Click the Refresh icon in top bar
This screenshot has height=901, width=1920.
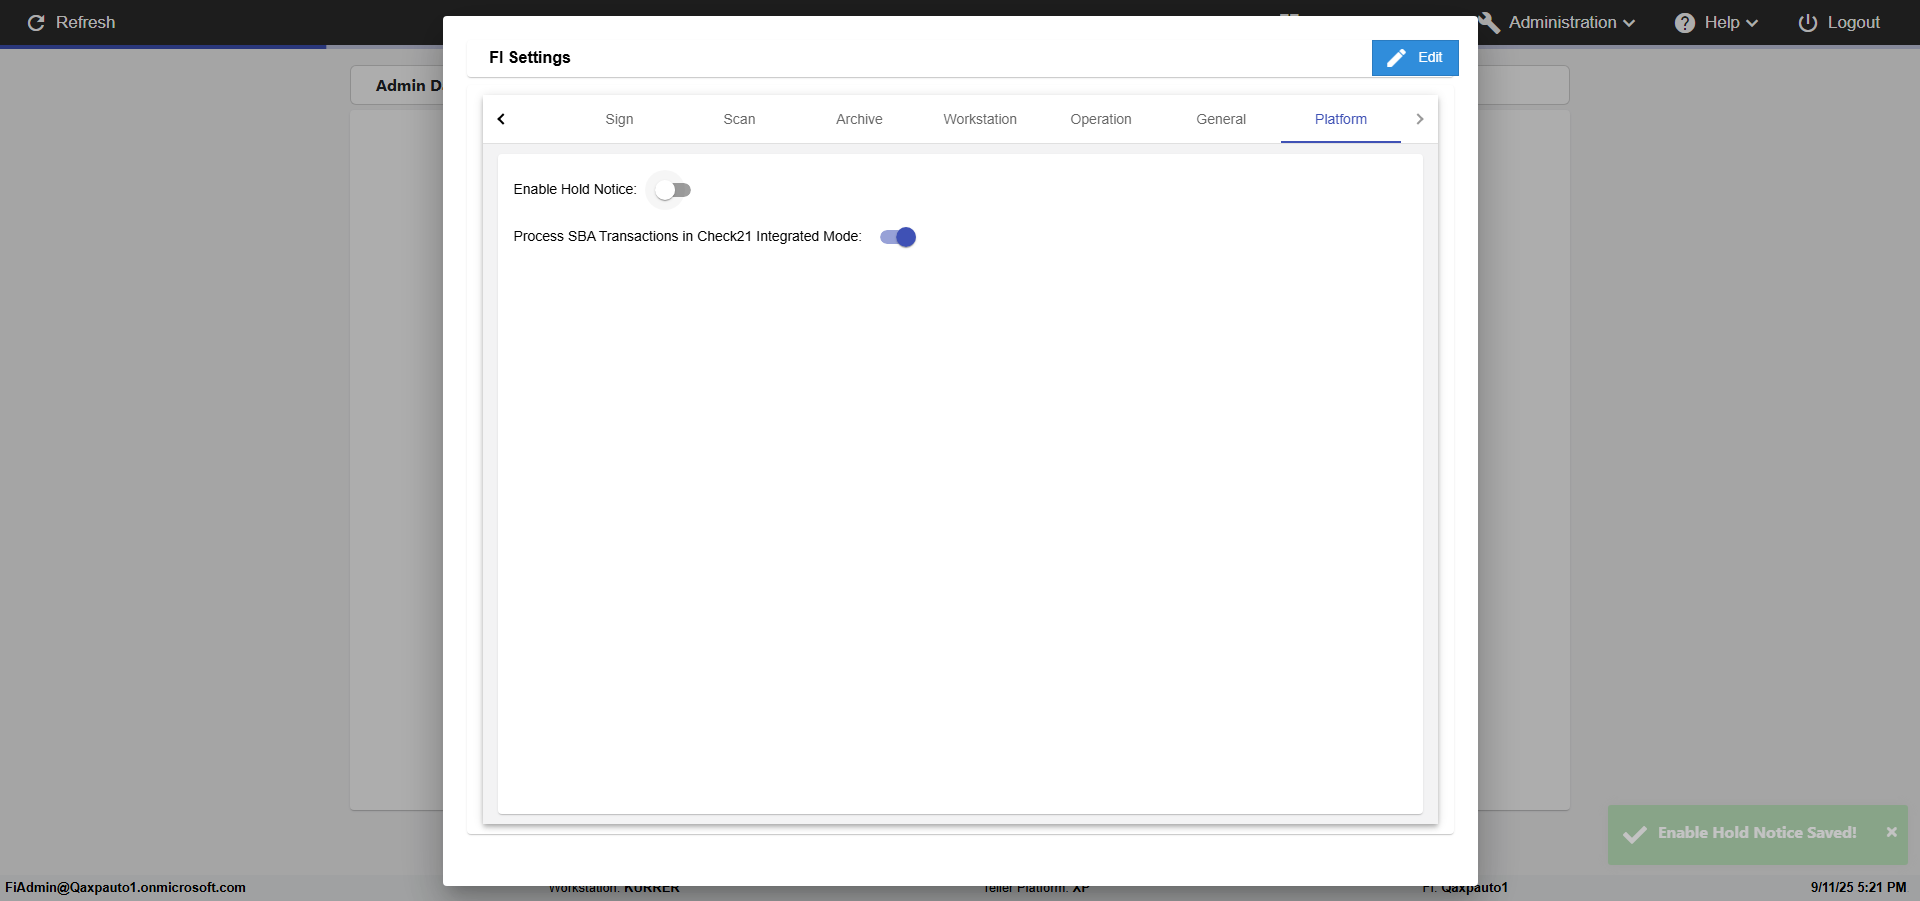(36, 22)
